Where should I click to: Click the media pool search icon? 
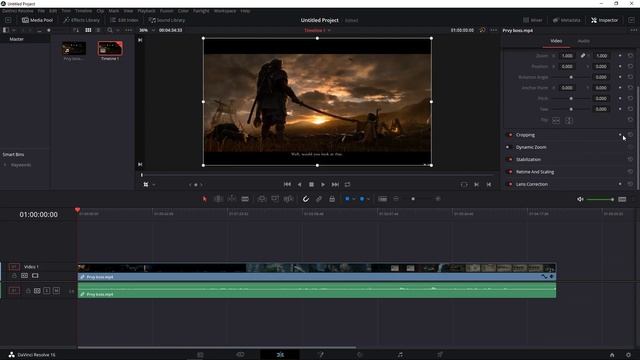[x=109, y=30]
